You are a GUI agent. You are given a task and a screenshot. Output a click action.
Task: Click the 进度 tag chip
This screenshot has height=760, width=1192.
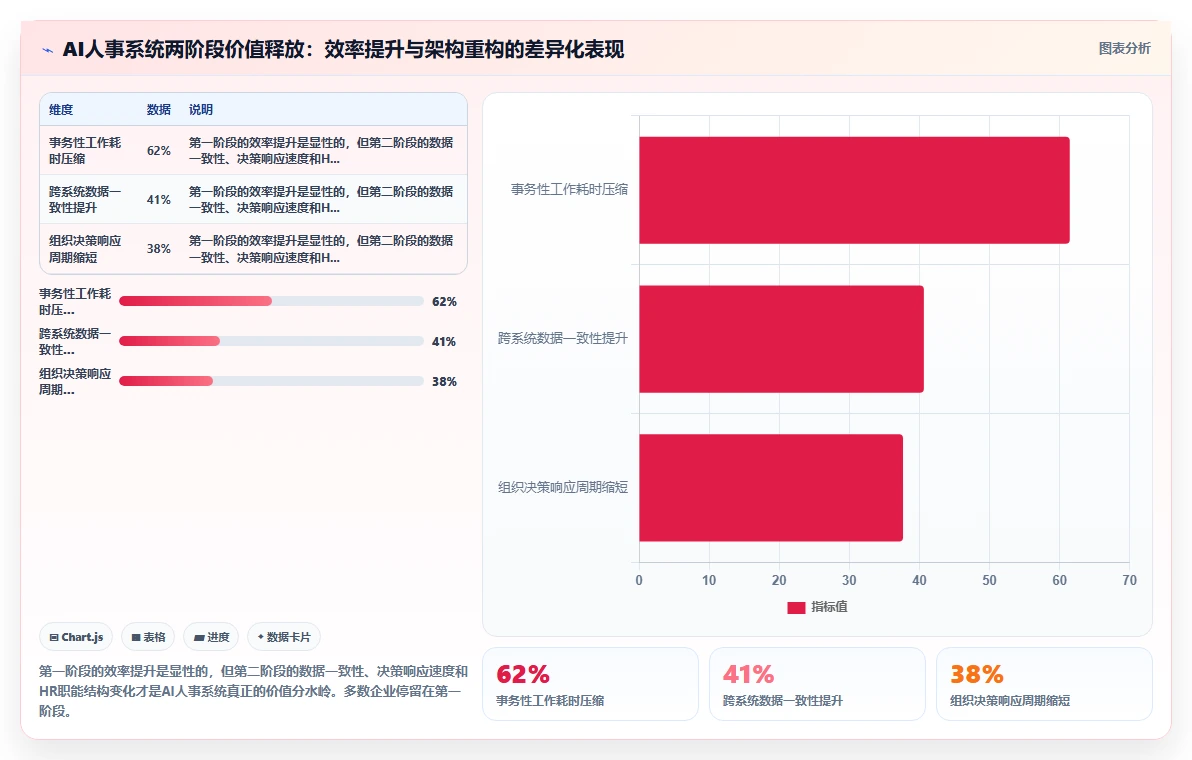pyautogui.click(x=211, y=637)
